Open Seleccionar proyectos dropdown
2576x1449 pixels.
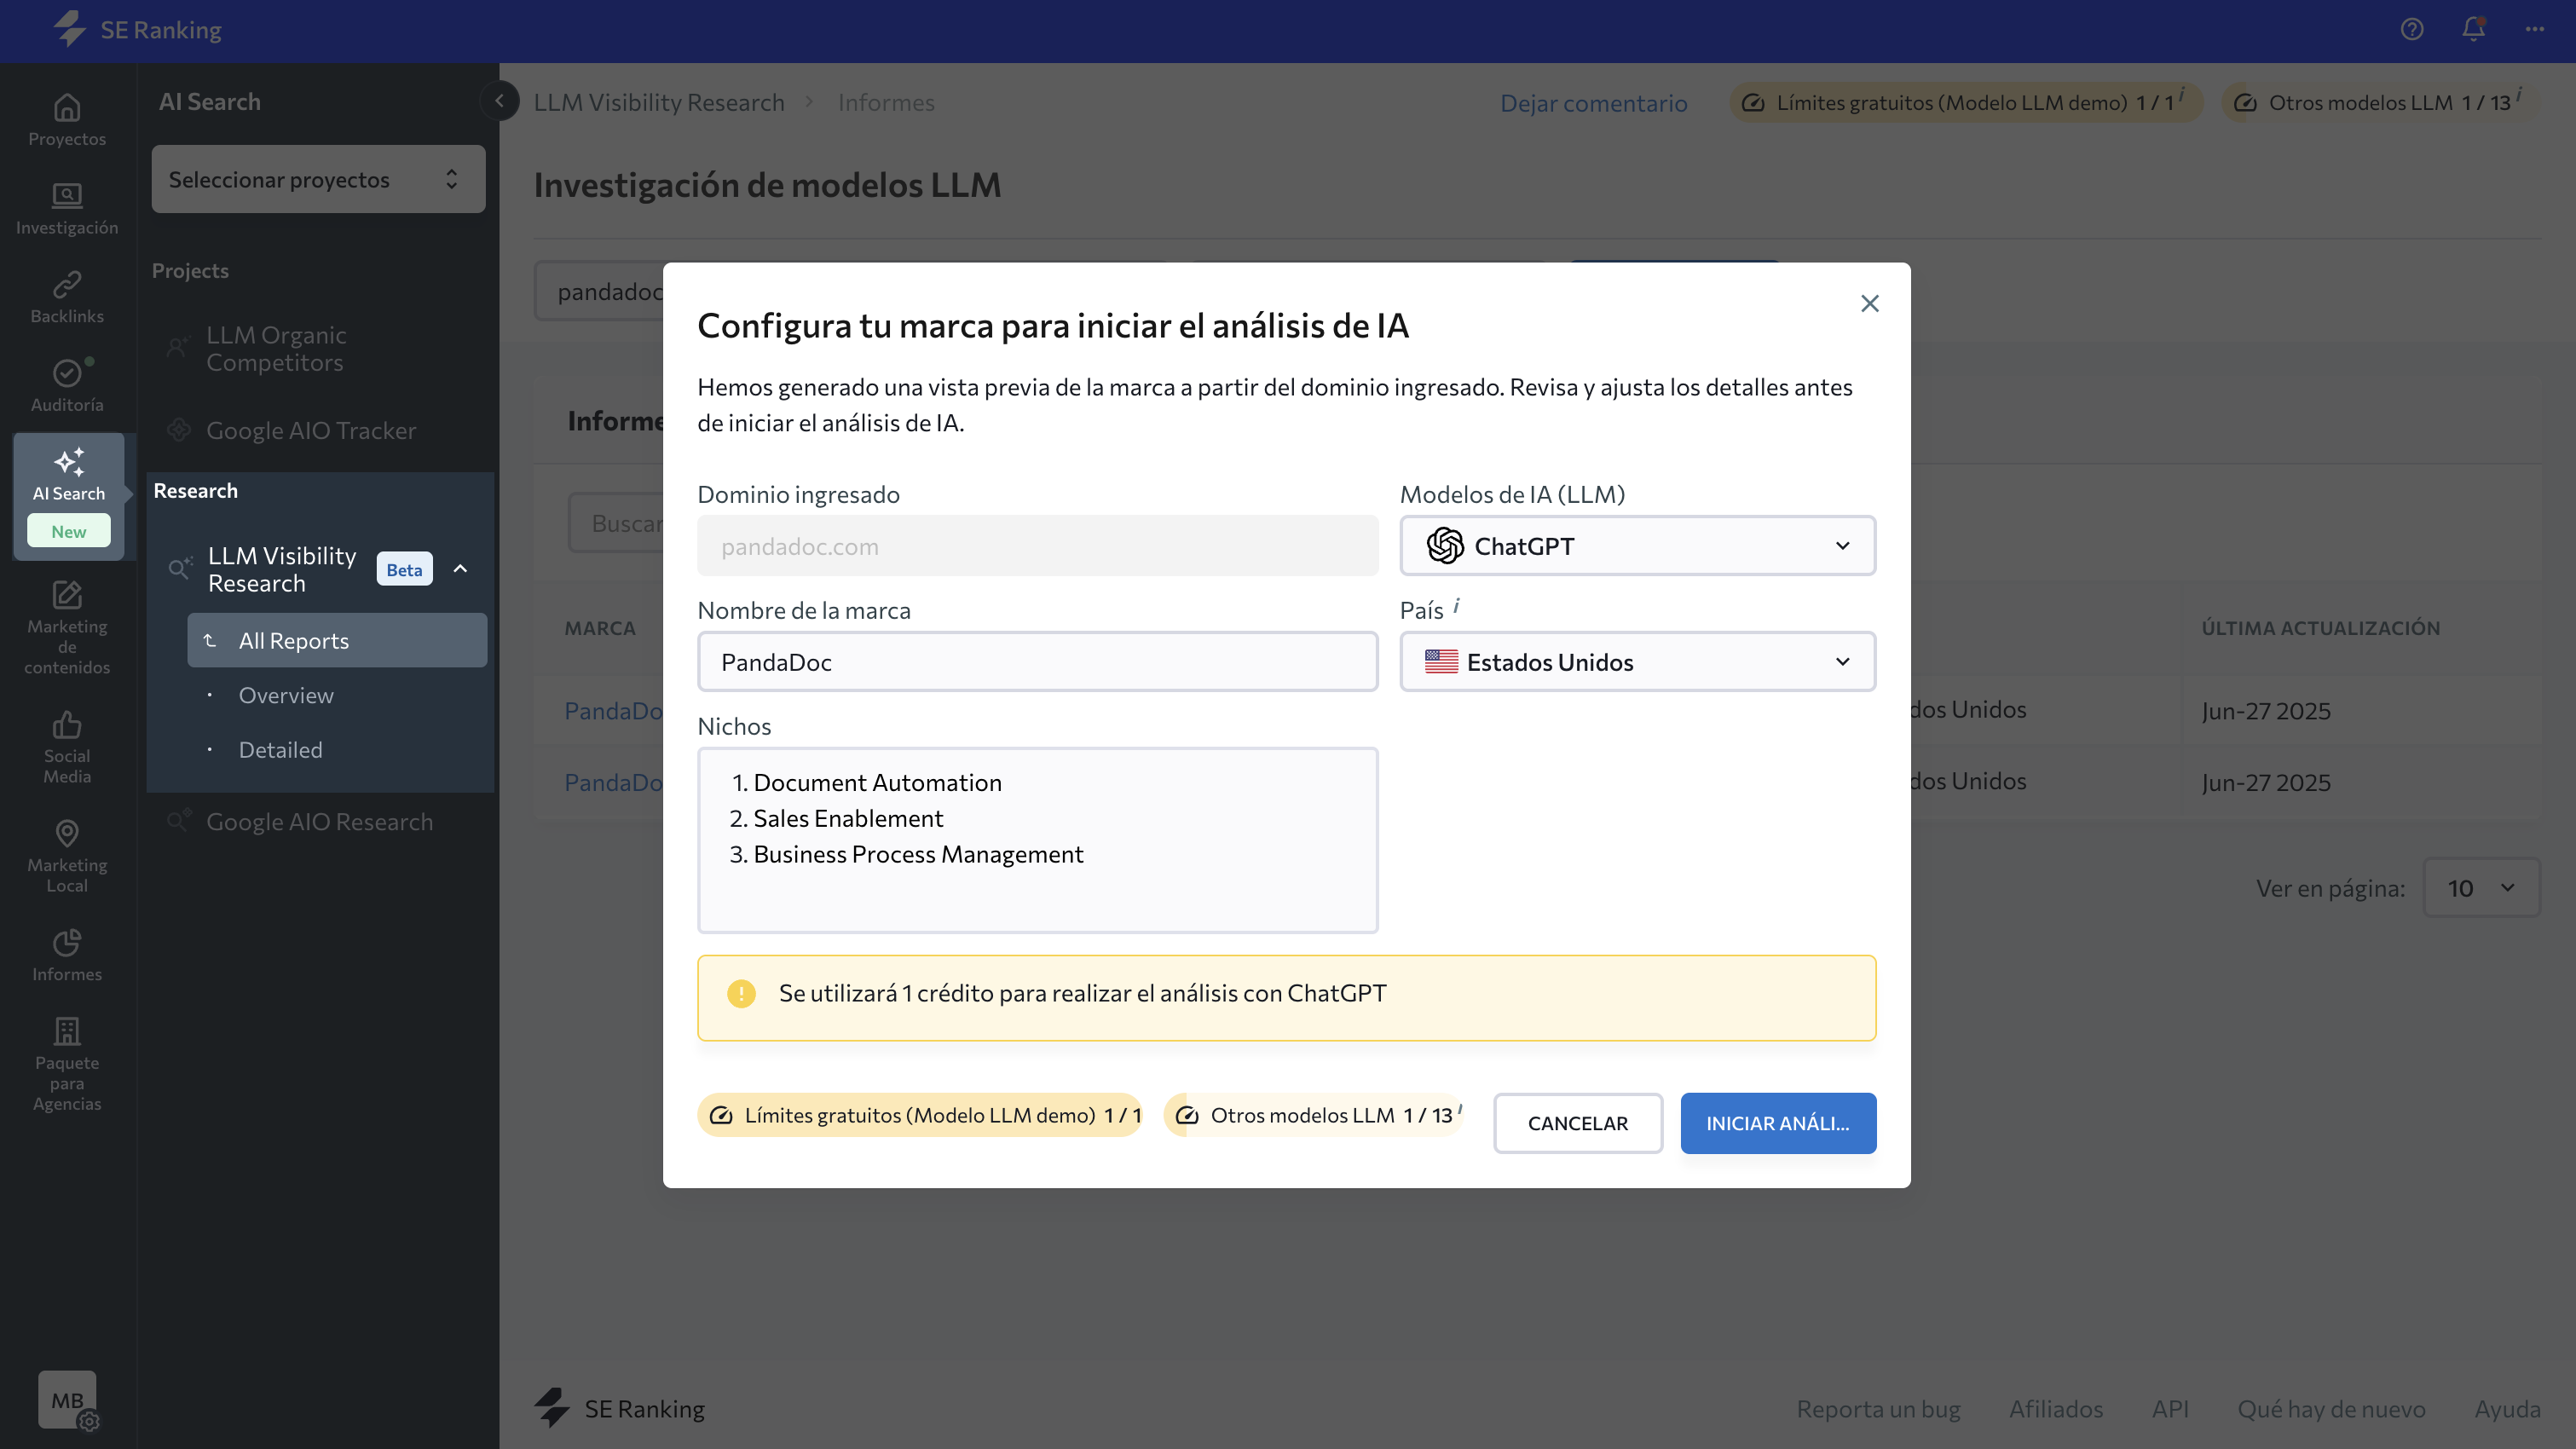click(x=318, y=179)
